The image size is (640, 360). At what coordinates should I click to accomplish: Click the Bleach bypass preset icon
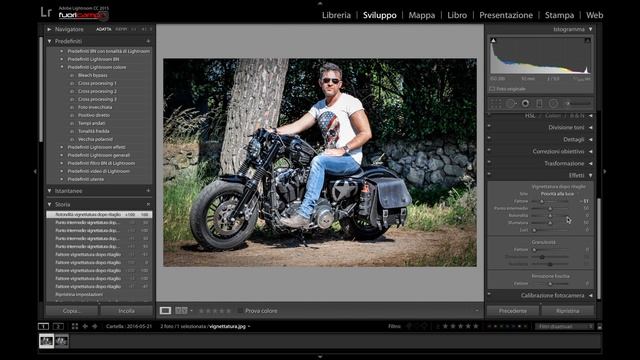pos(72,76)
